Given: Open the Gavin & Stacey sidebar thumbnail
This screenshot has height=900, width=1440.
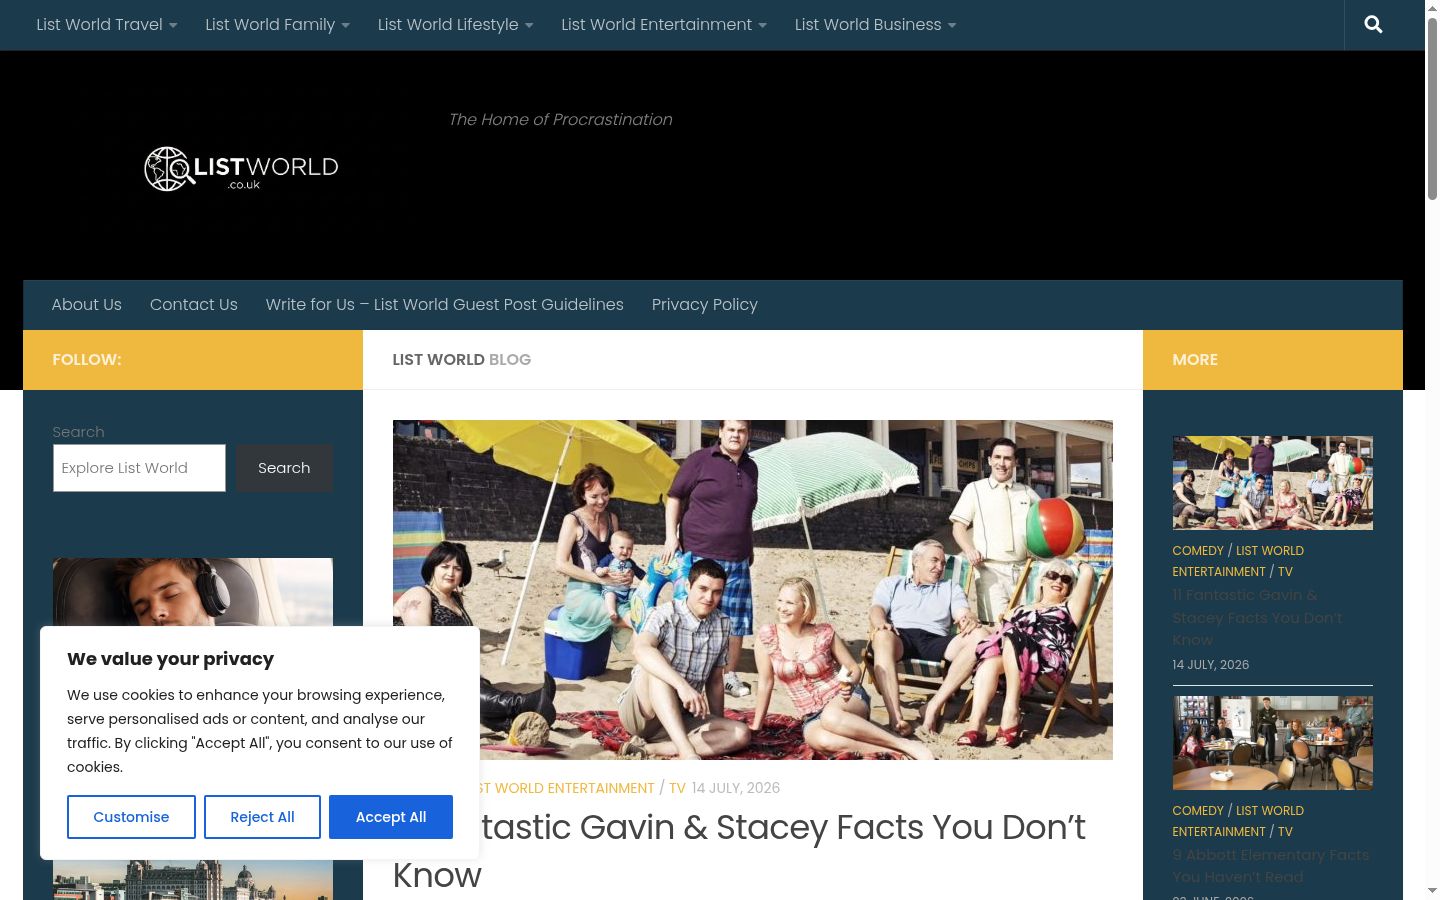Looking at the screenshot, I should point(1273,483).
